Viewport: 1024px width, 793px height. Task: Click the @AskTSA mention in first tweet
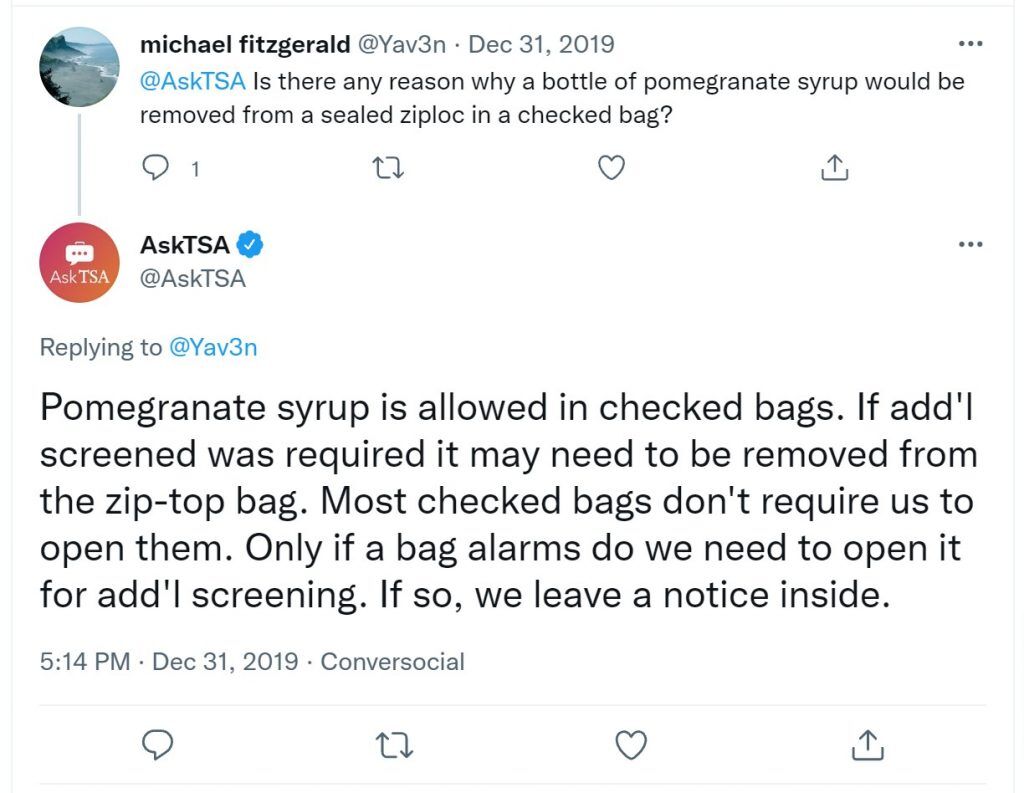pos(193,81)
